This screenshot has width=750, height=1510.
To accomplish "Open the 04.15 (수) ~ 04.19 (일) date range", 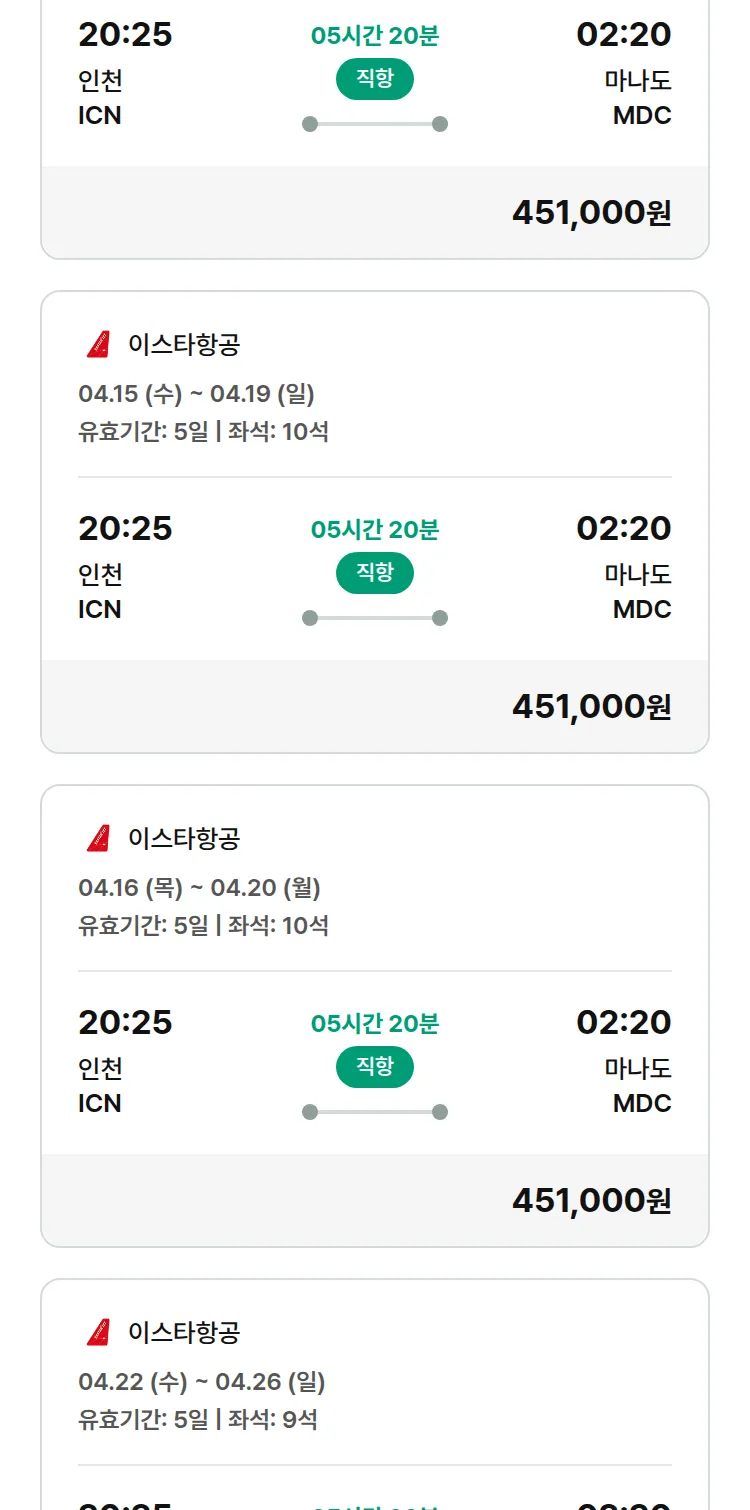I will click(196, 394).
